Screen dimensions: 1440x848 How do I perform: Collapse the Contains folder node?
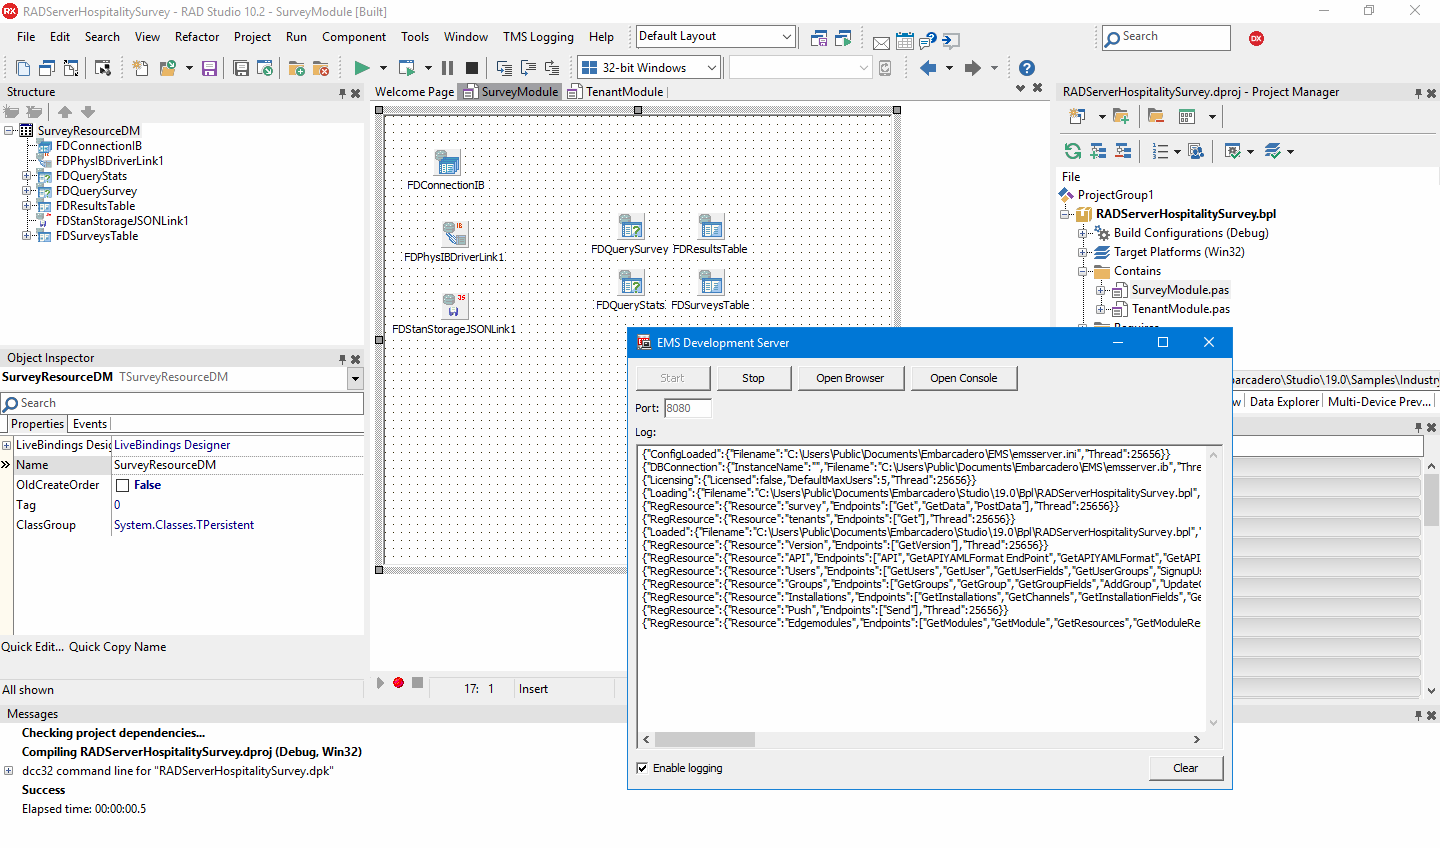pos(1082,271)
